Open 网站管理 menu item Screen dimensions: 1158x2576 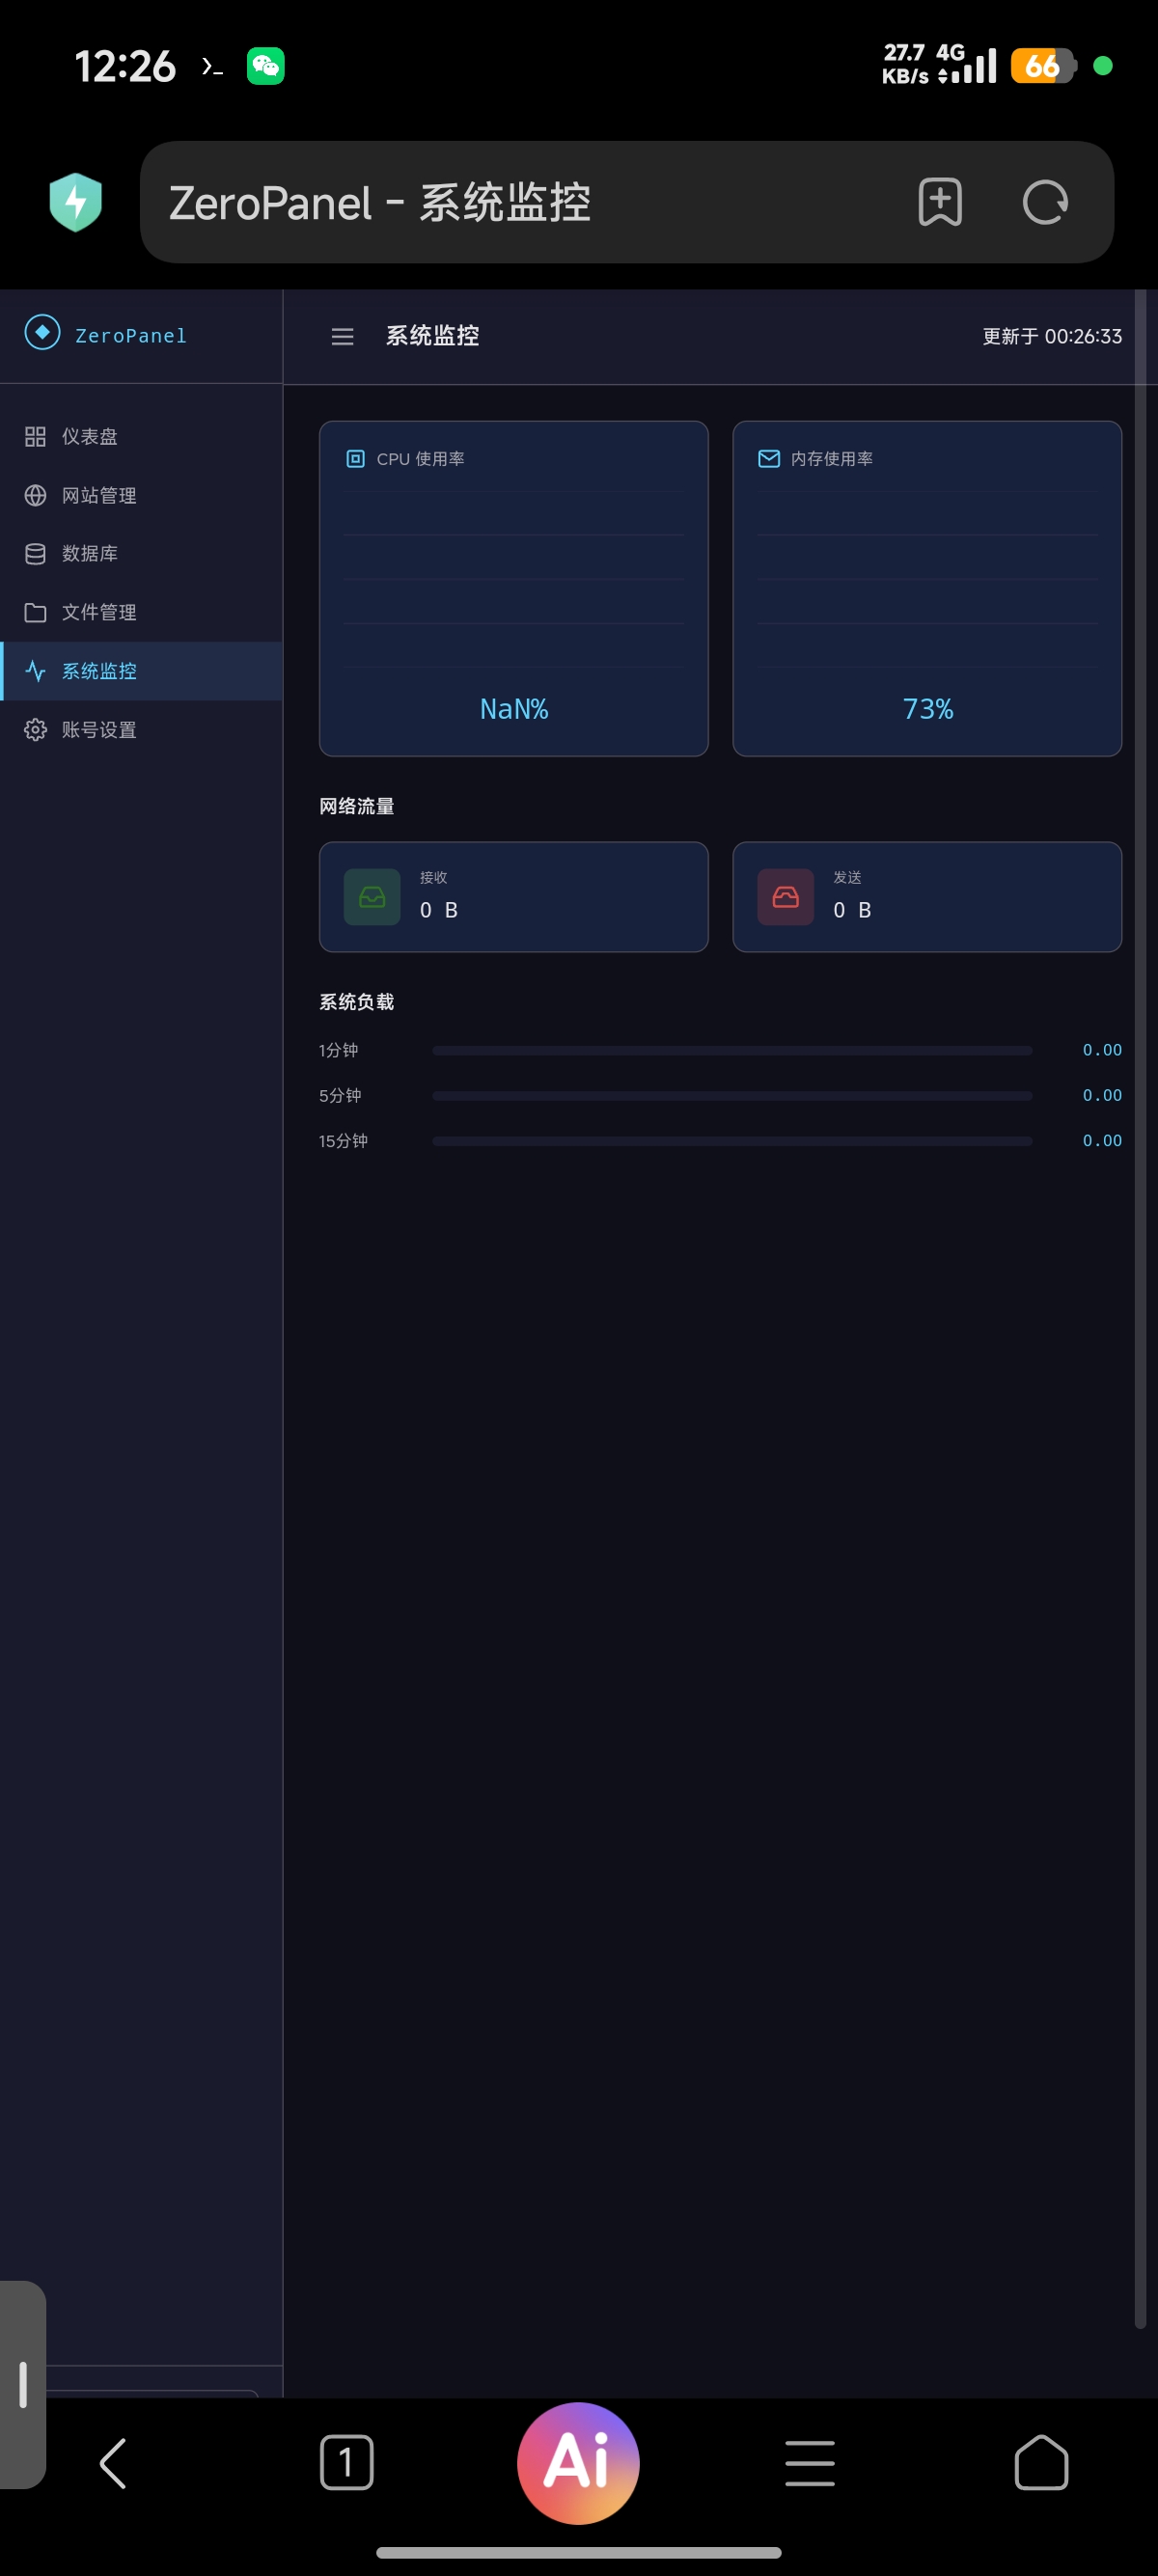141,496
